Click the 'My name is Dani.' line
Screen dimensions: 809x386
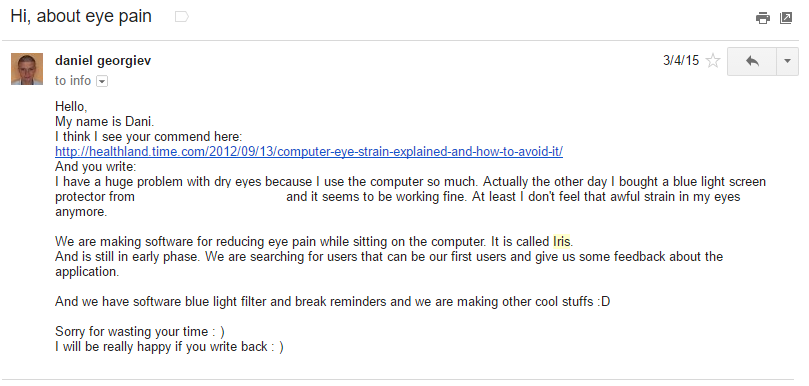pyautogui.click(x=105, y=122)
